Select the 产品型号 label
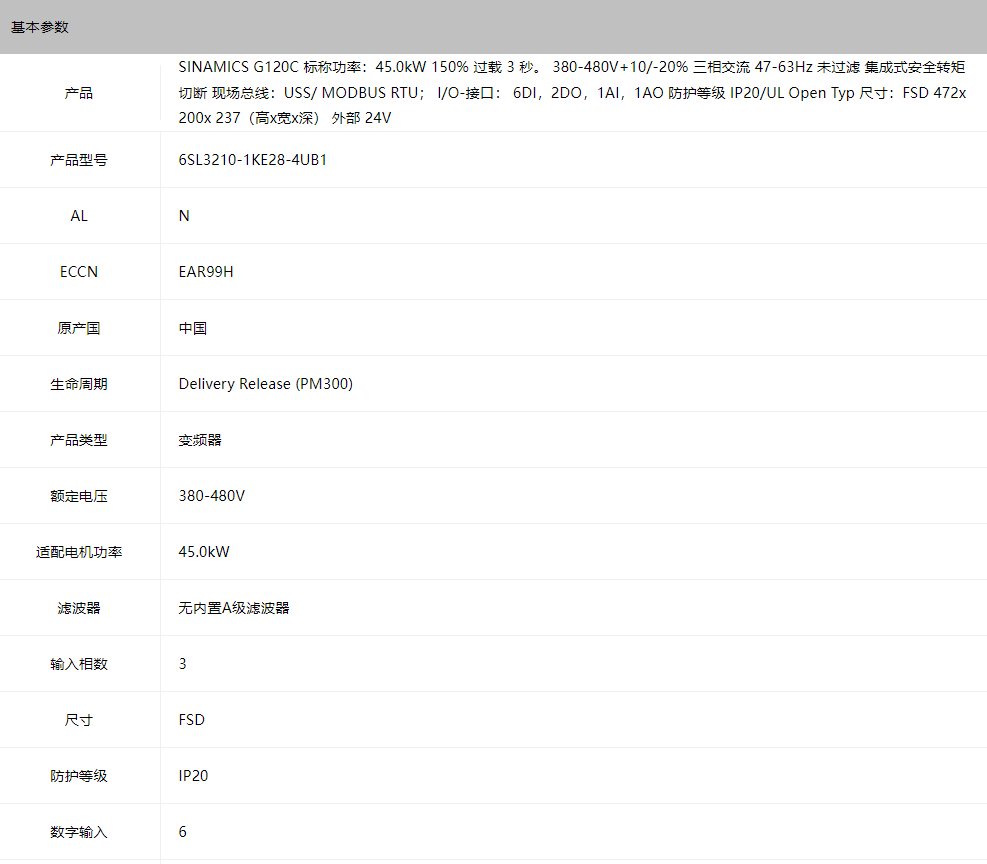This screenshot has height=864, width=987. coord(79,160)
